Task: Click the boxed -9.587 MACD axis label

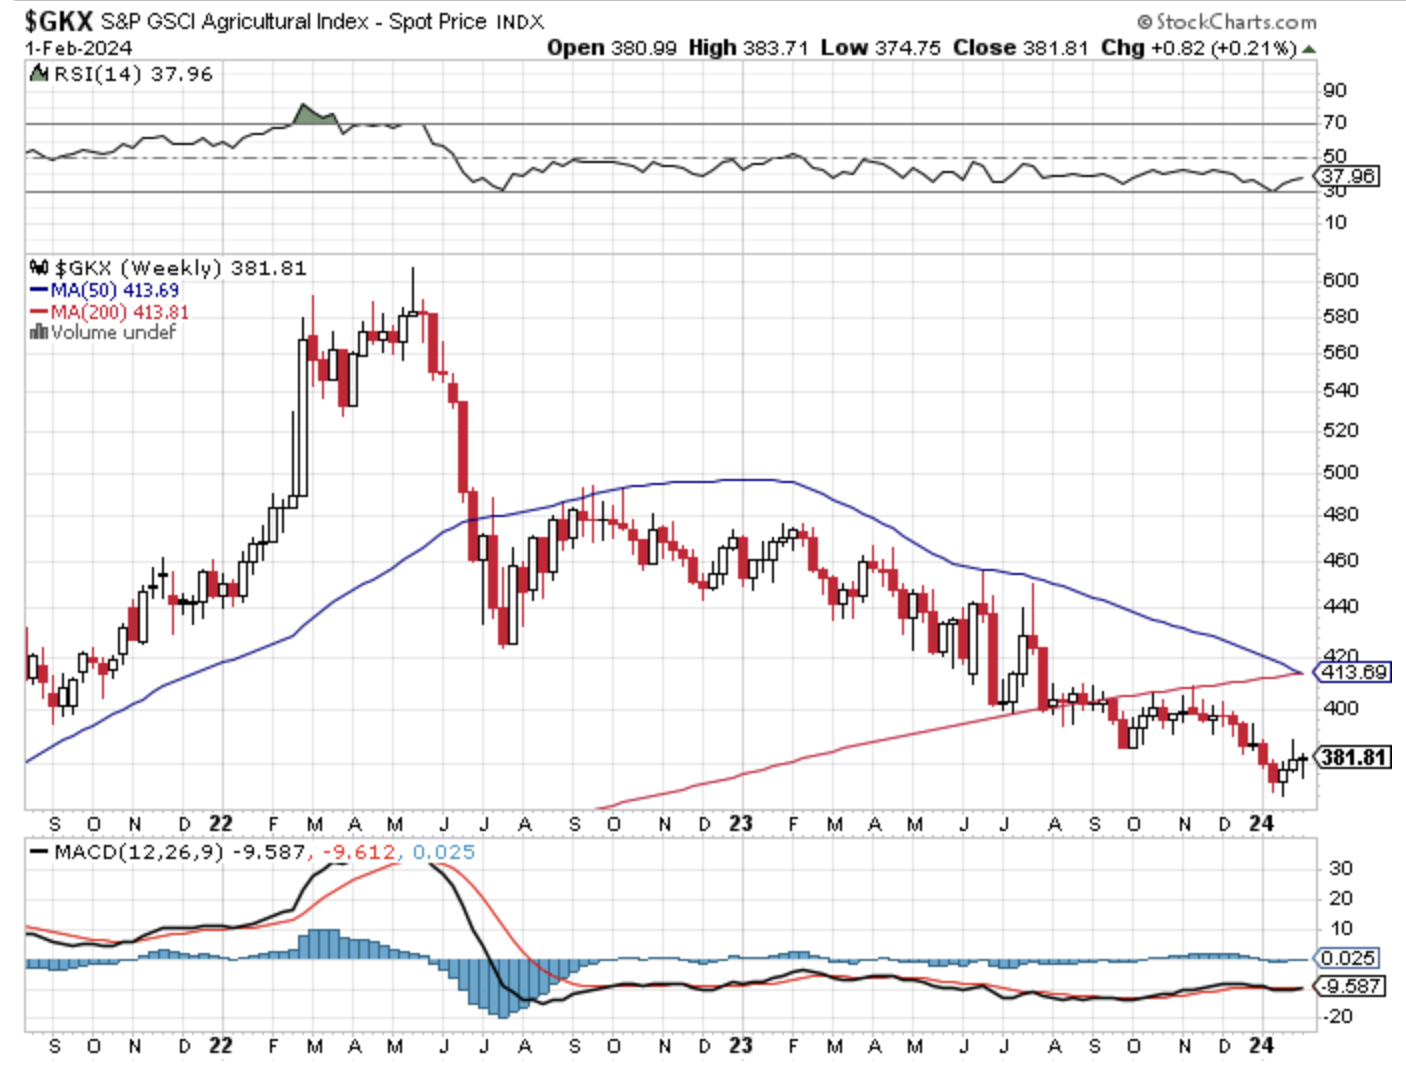Action: coord(1349,986)
